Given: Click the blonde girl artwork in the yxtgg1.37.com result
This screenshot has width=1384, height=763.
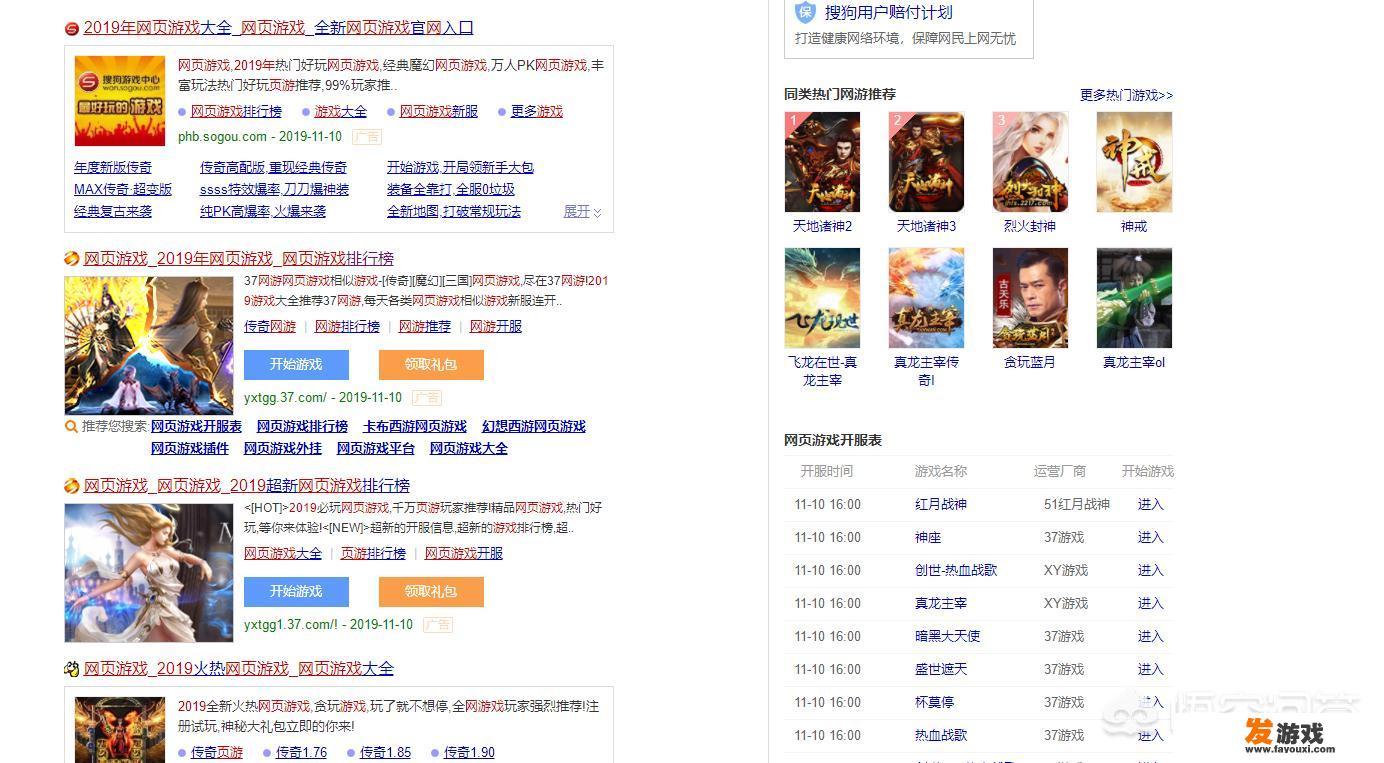Looking at the screenshot, I should coord(149,572).
